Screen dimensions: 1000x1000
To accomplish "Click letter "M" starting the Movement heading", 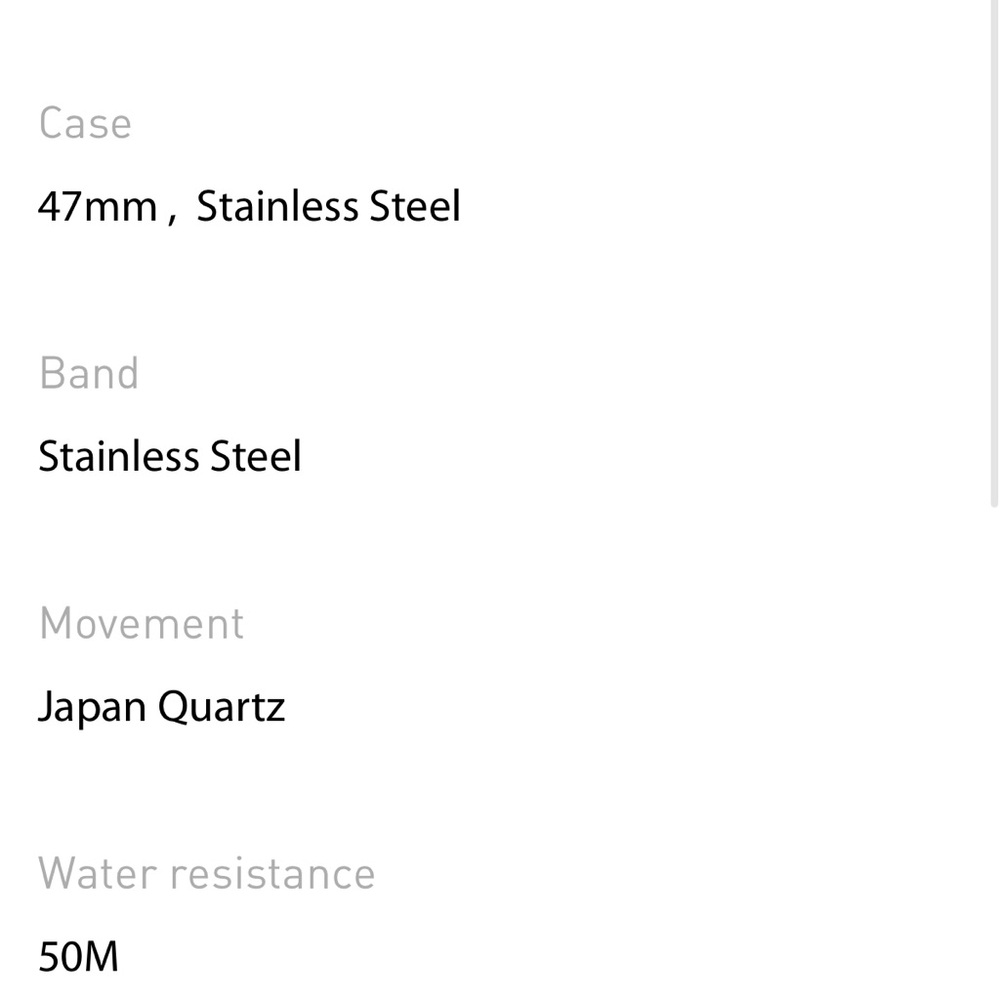I will (x=55, y=624).
